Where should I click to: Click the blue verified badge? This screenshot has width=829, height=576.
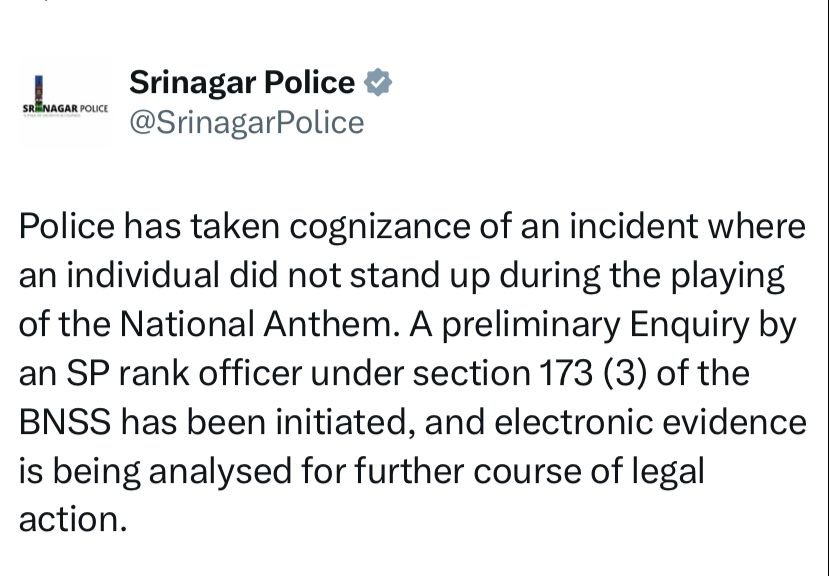(377, 83)
